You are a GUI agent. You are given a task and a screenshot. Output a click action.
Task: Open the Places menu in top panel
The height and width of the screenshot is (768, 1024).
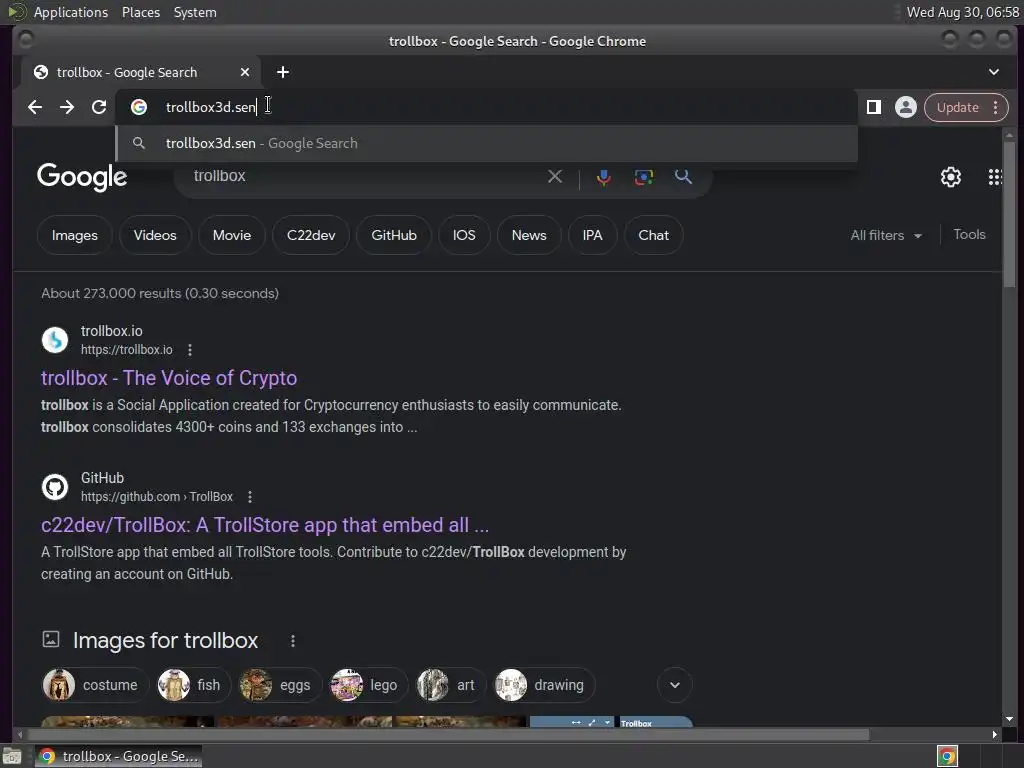coord(141,12)
